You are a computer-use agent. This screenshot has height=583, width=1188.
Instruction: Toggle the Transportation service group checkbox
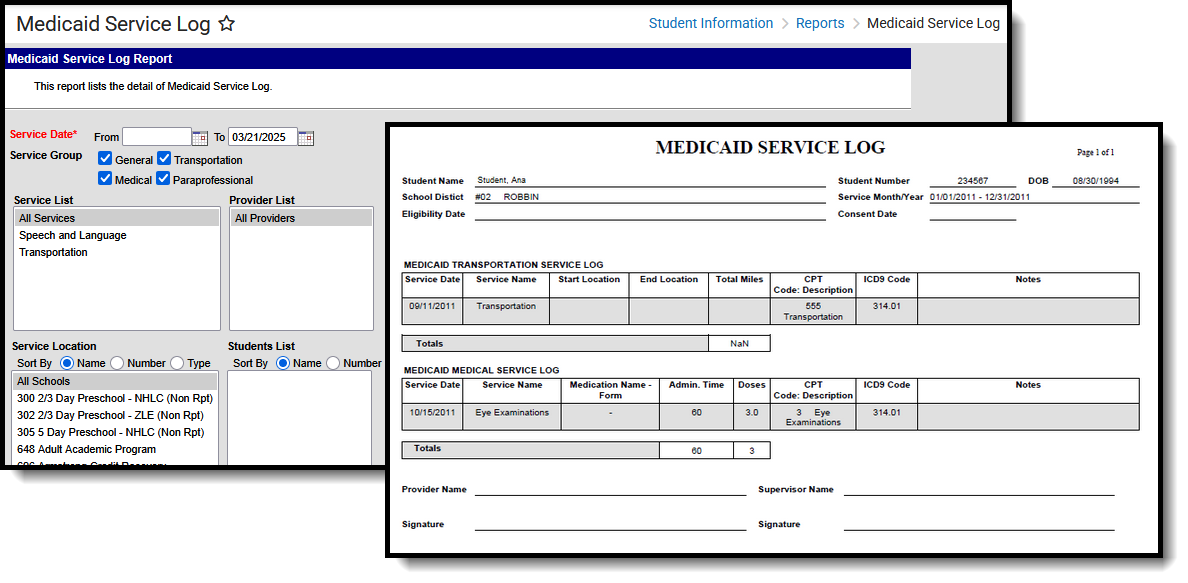(x=164, y=159)
